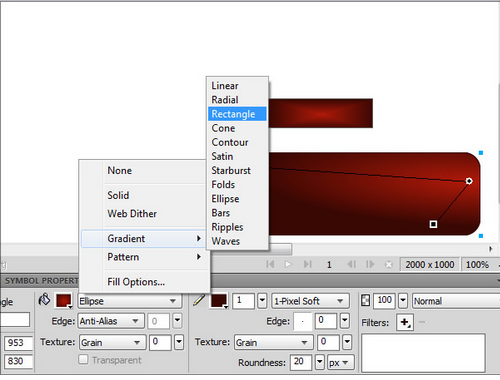Screen dimensions: 500x380
Task: Go to last frame
Action: [x=307, y=264]
